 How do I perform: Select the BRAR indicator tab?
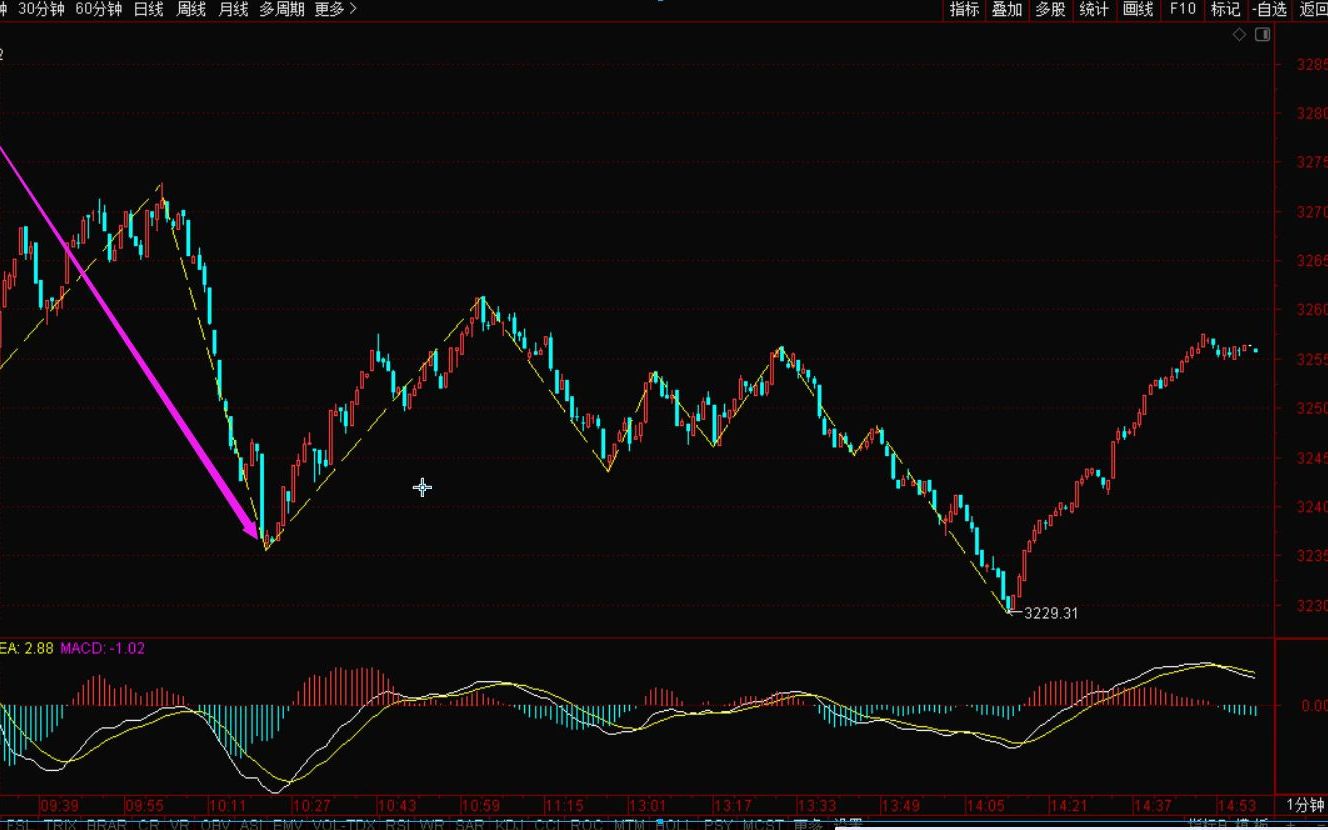(107, 825)
